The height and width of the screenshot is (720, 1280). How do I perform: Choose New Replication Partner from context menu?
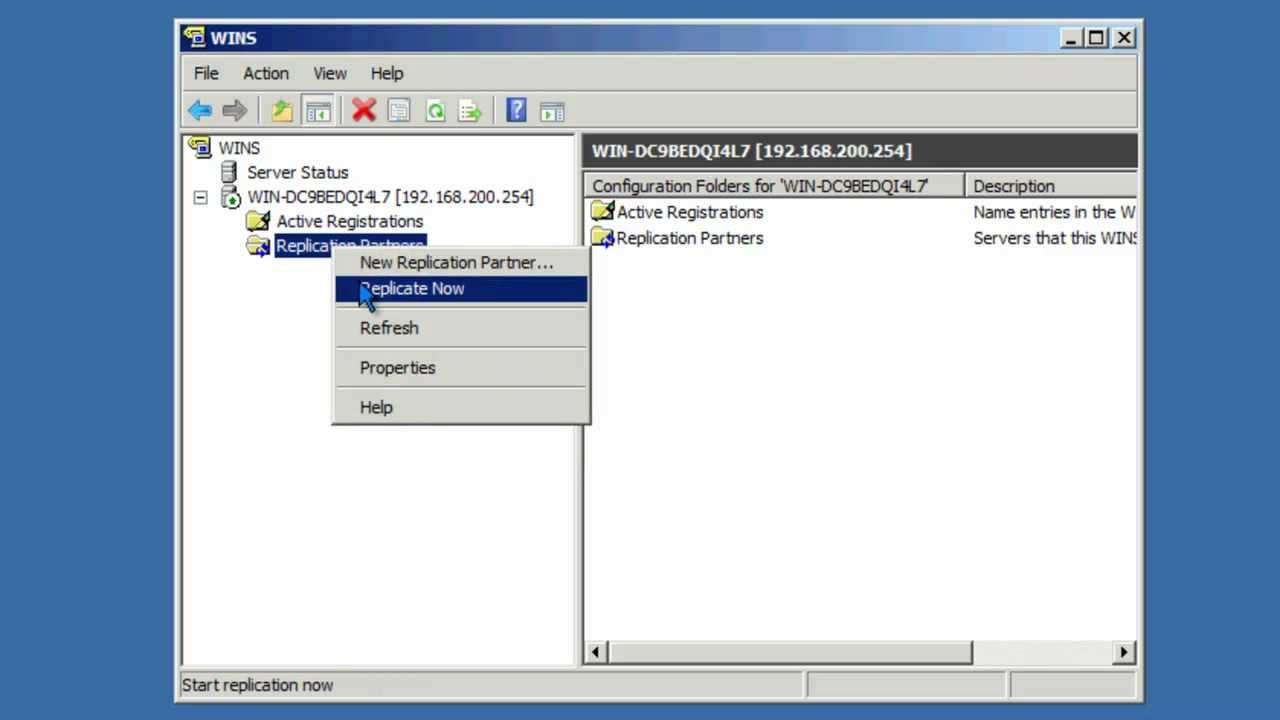pos(456,262)
